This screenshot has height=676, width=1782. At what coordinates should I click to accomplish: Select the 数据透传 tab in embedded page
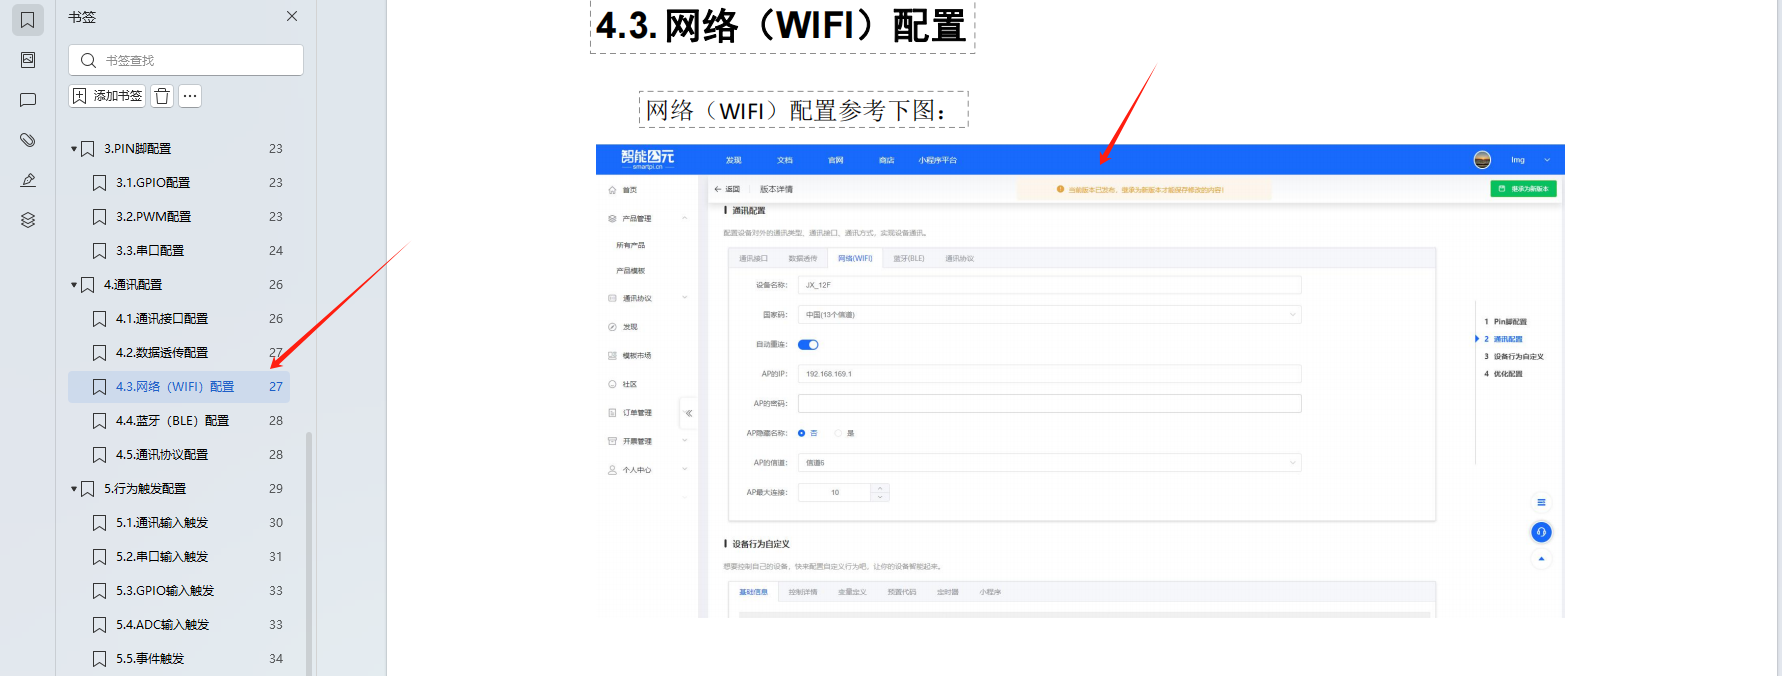coord(803,258)
